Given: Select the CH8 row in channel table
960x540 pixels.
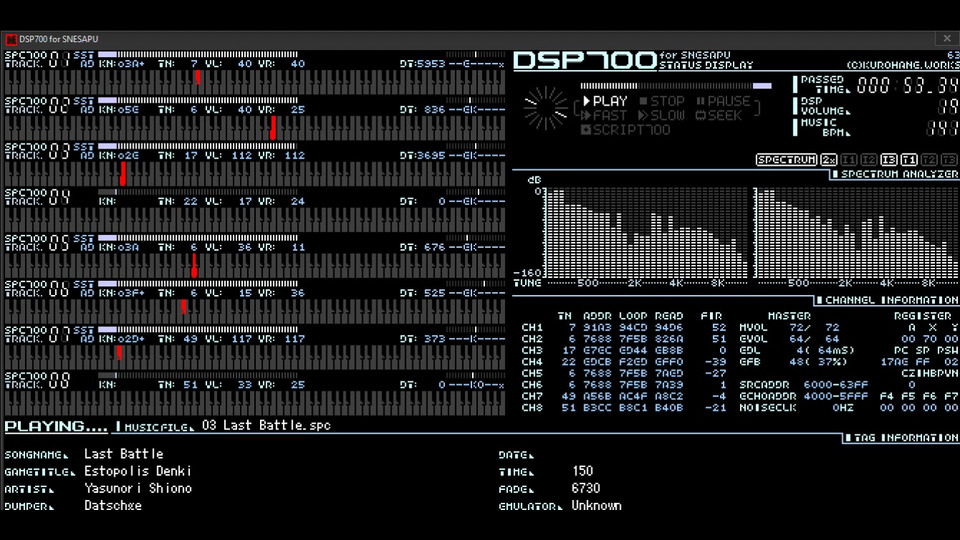Looking at the screenshot, I should pos(623,408).
